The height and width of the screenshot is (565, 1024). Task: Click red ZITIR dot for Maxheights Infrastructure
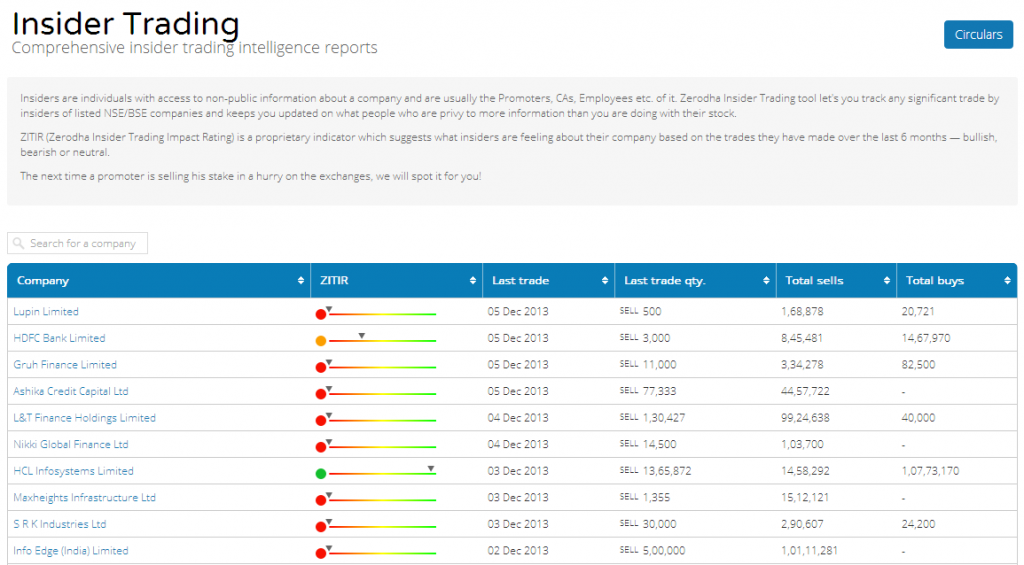[321, 500]
